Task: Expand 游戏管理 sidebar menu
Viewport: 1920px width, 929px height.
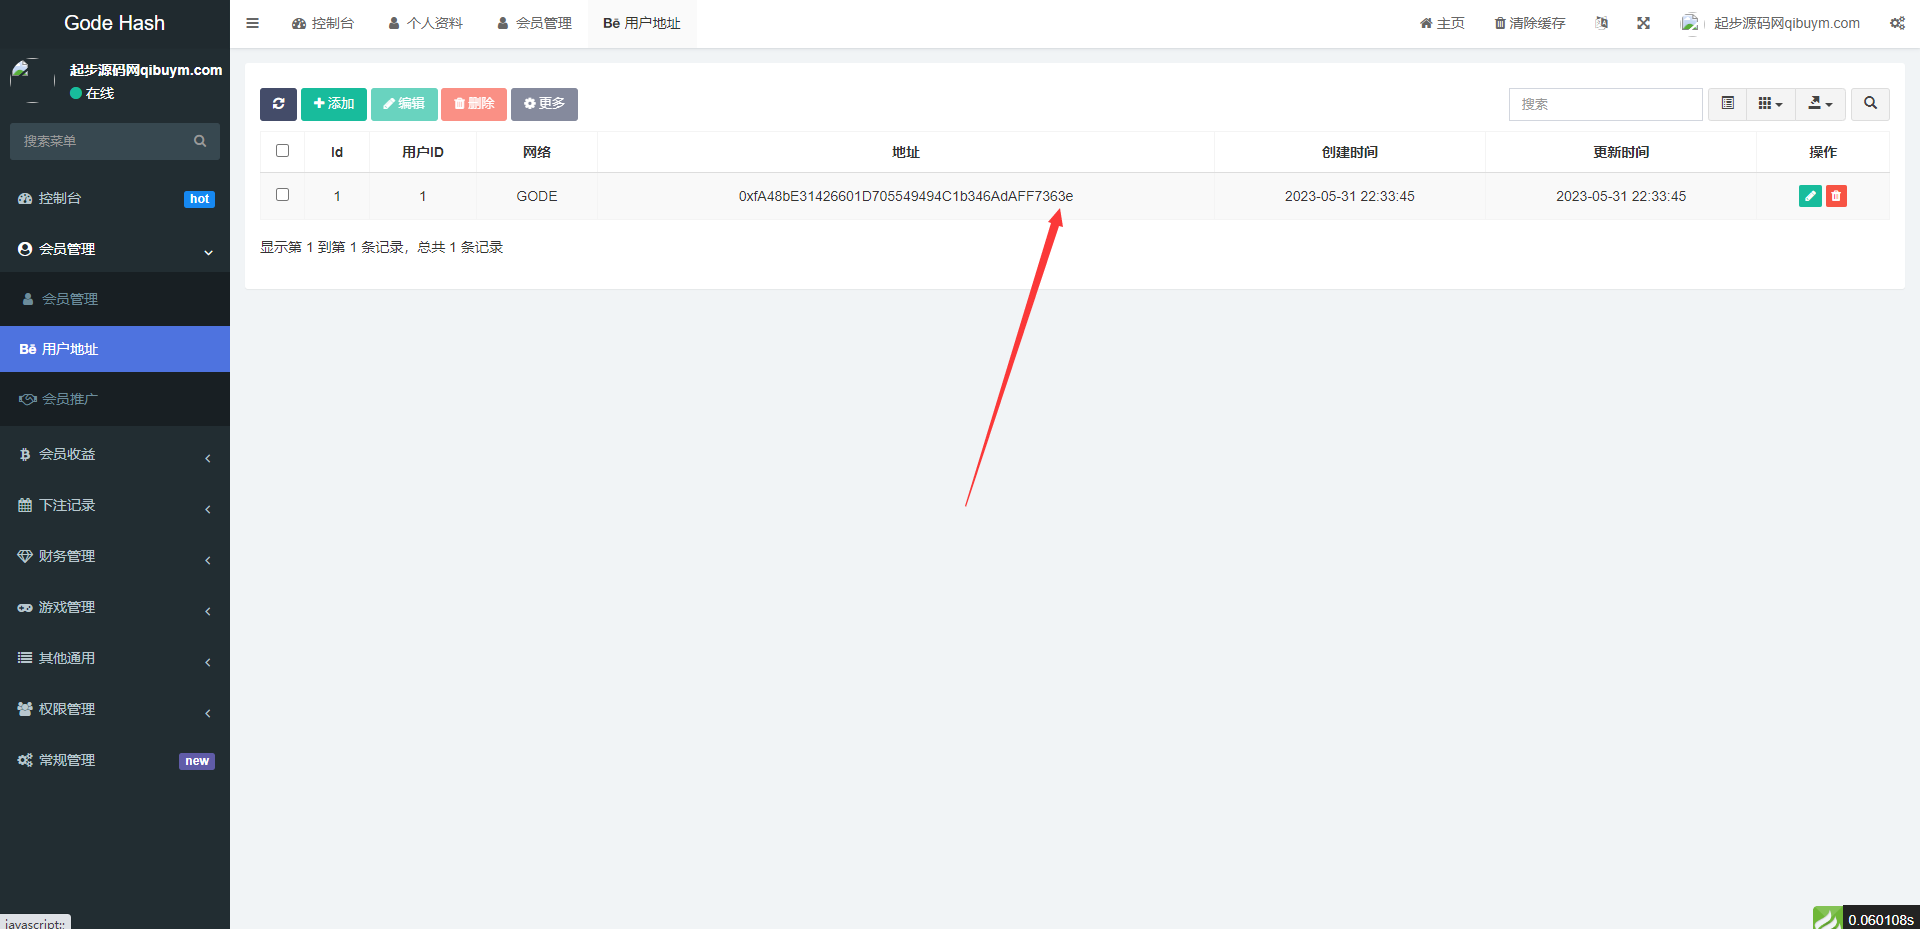Action: click(115, 608)
